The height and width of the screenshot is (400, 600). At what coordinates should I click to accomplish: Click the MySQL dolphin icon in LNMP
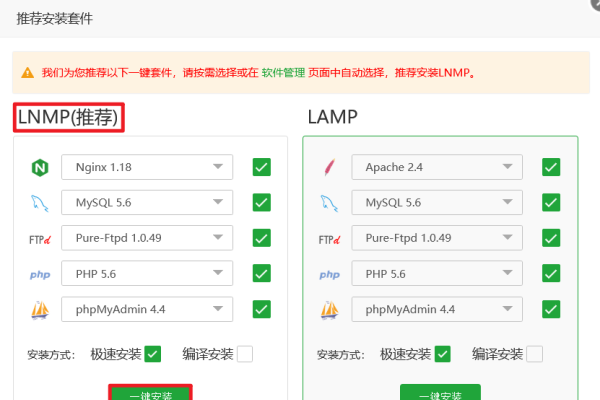coord(40,203)
